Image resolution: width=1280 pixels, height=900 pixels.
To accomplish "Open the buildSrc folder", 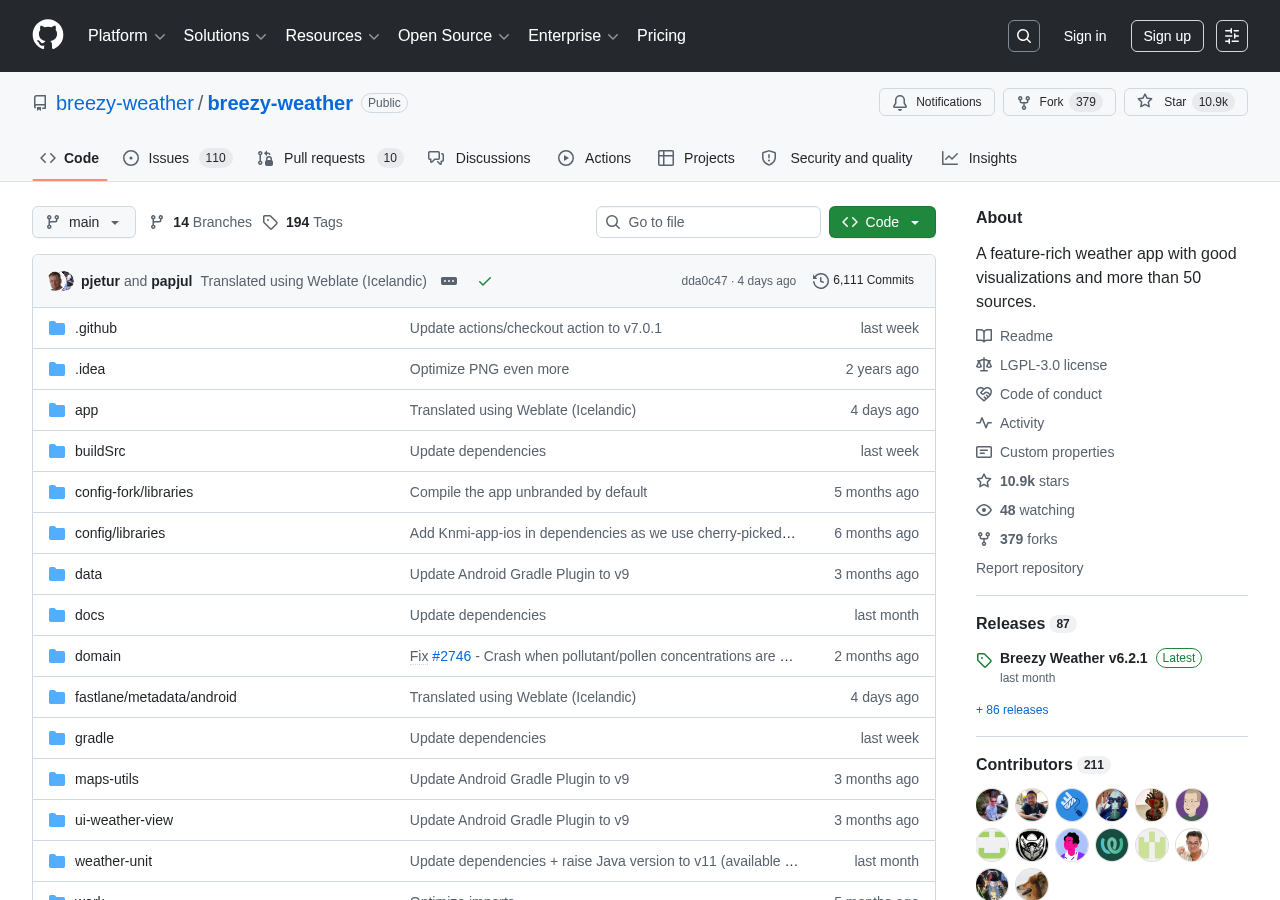I will (x=100, y=451).
